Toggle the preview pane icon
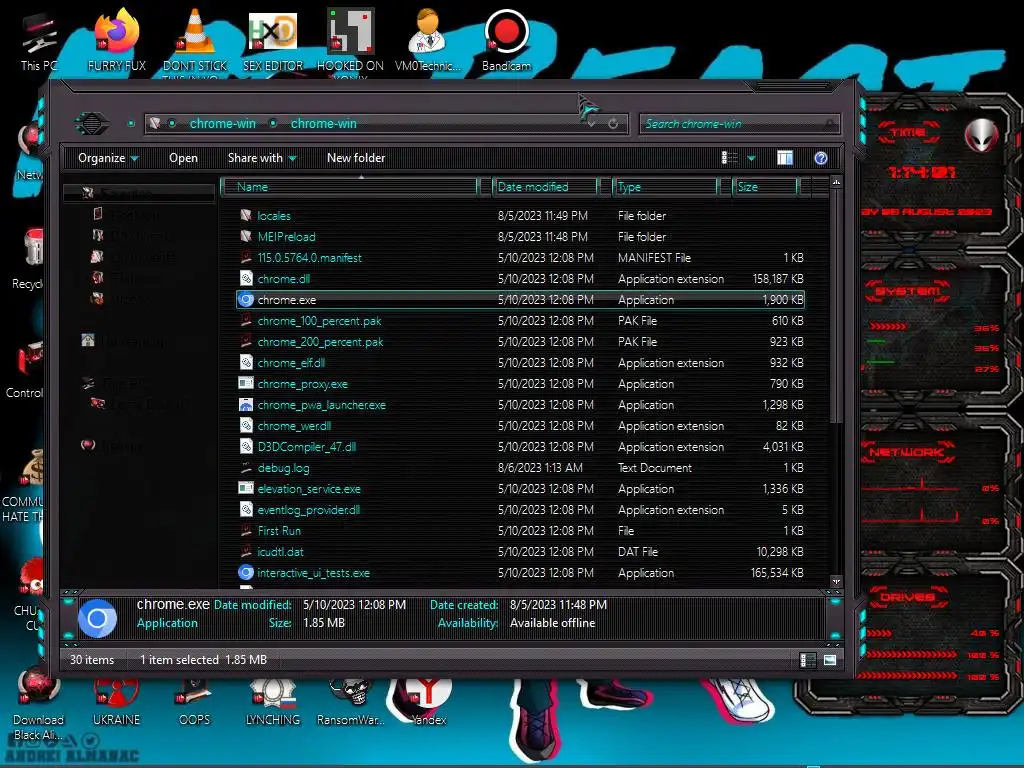The image size is (1024, 768). point(785,158)
